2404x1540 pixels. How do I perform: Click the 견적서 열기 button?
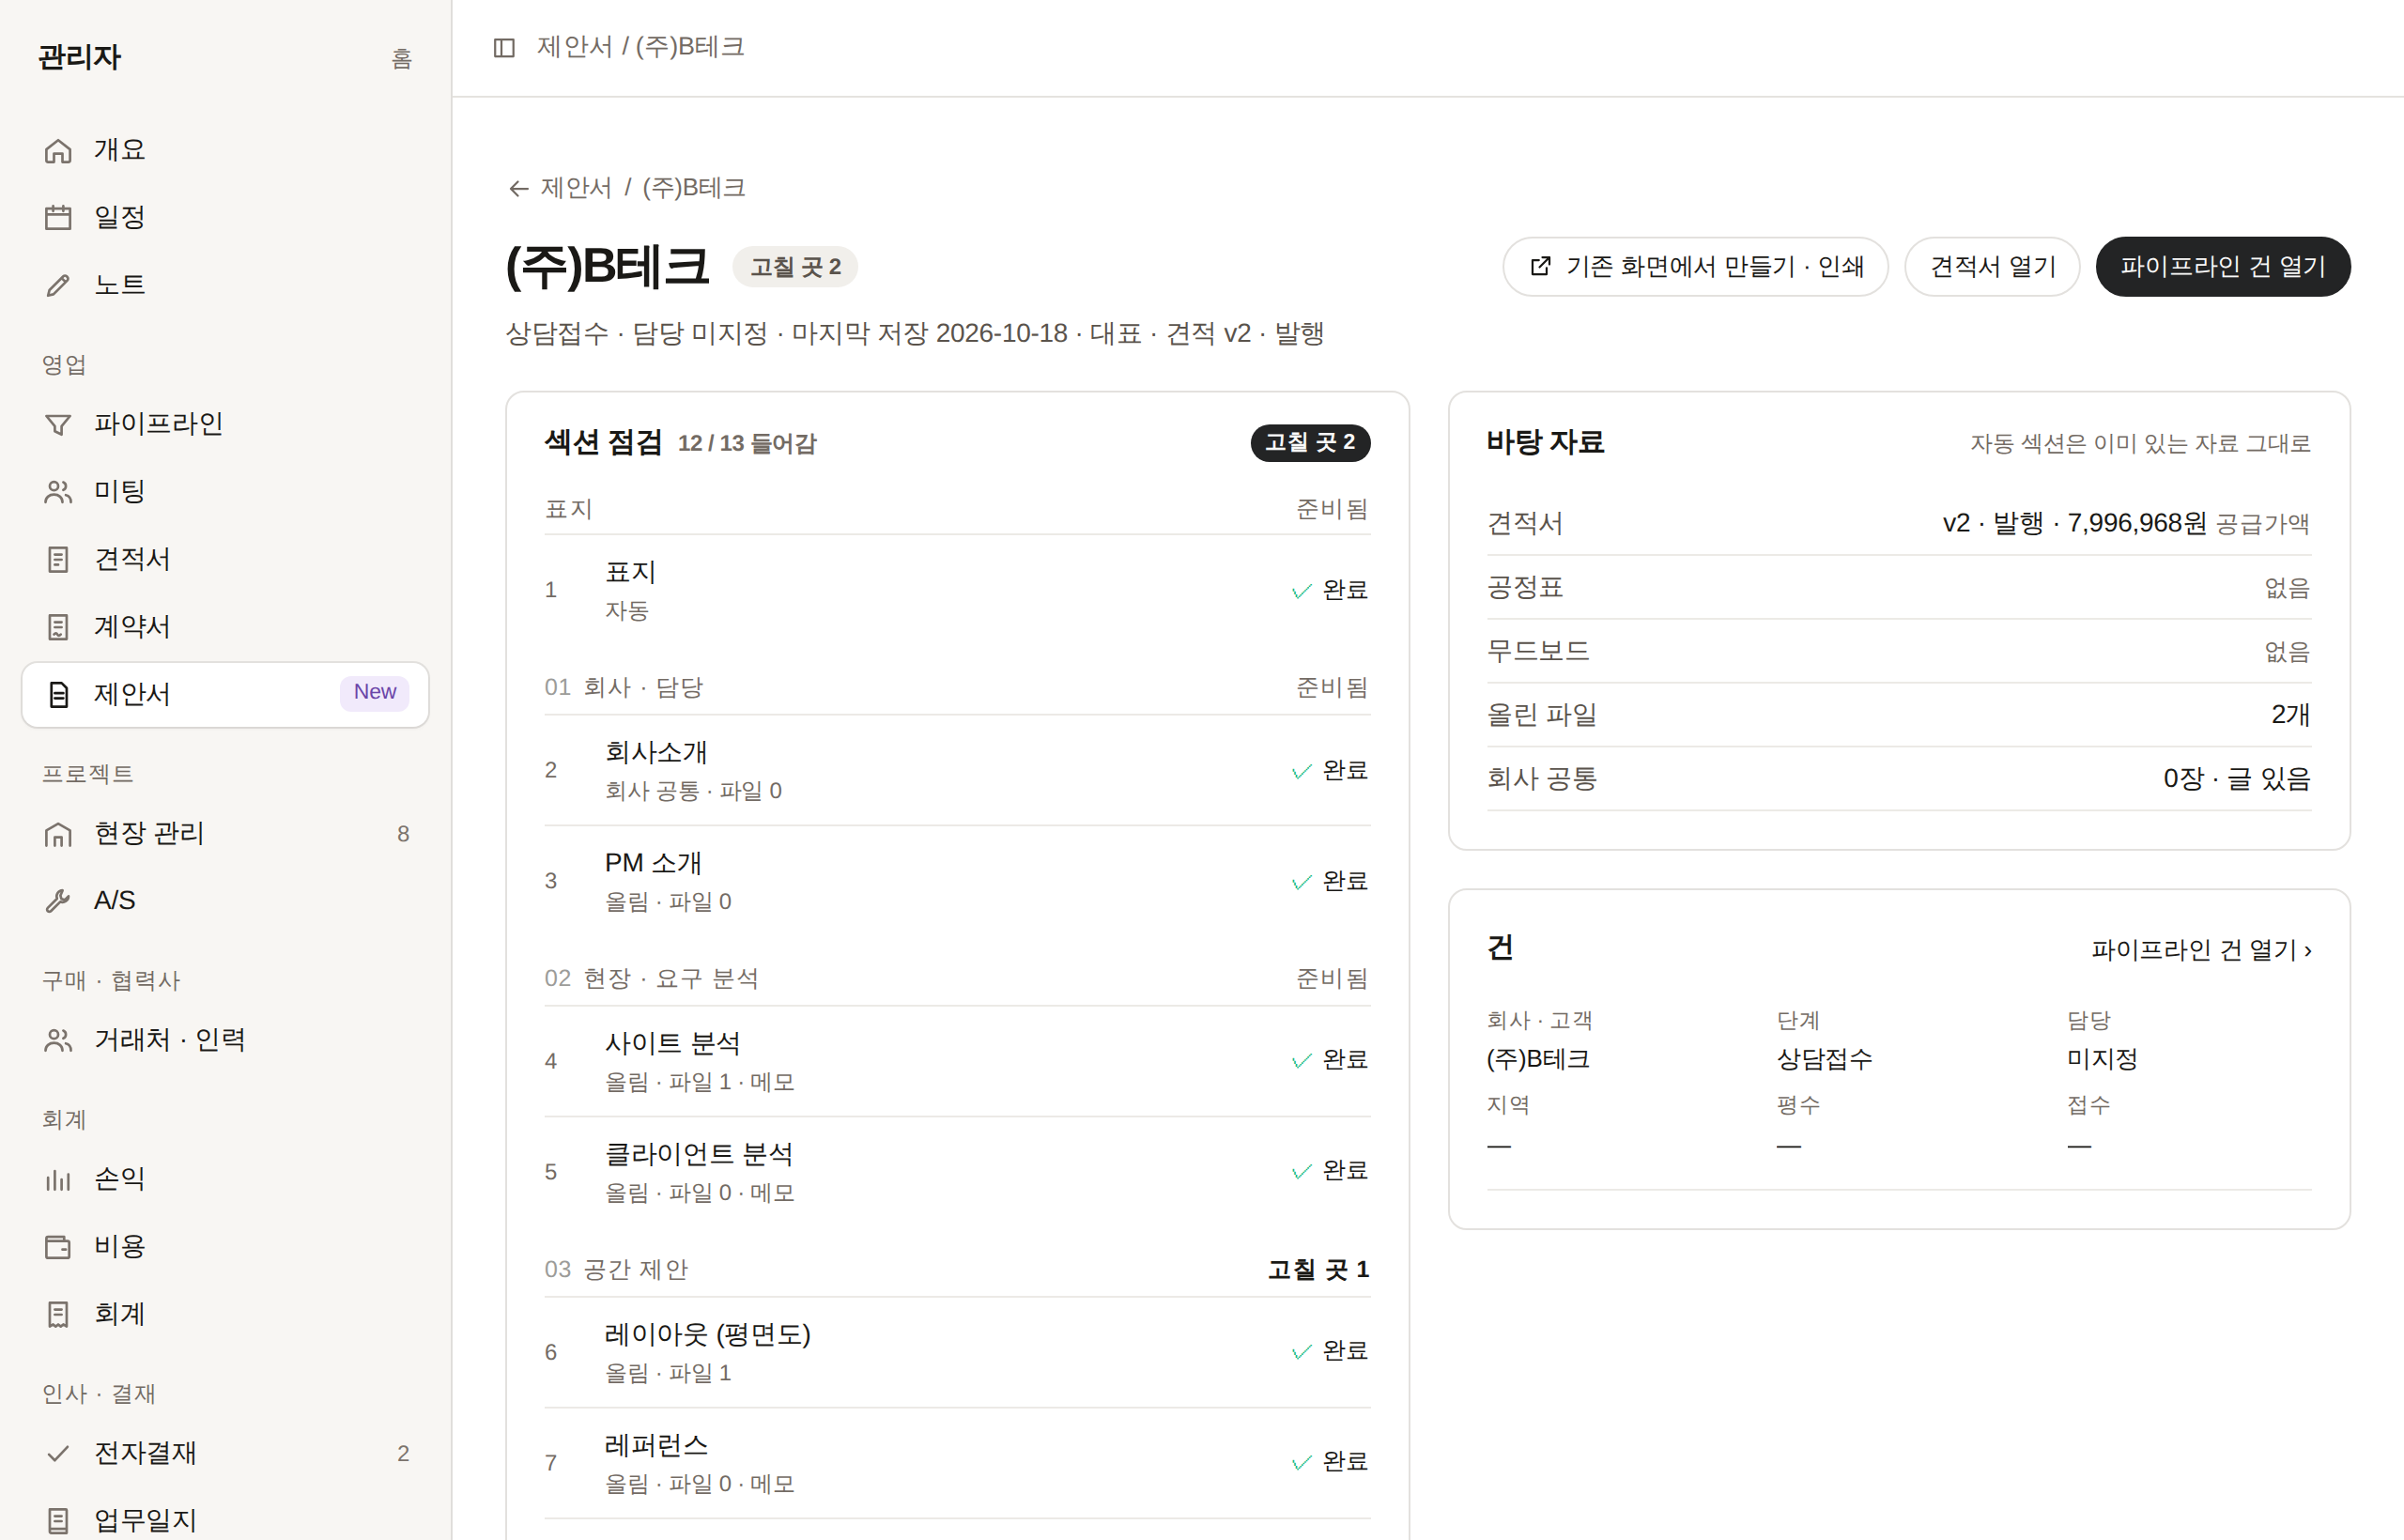point(1992,267)
